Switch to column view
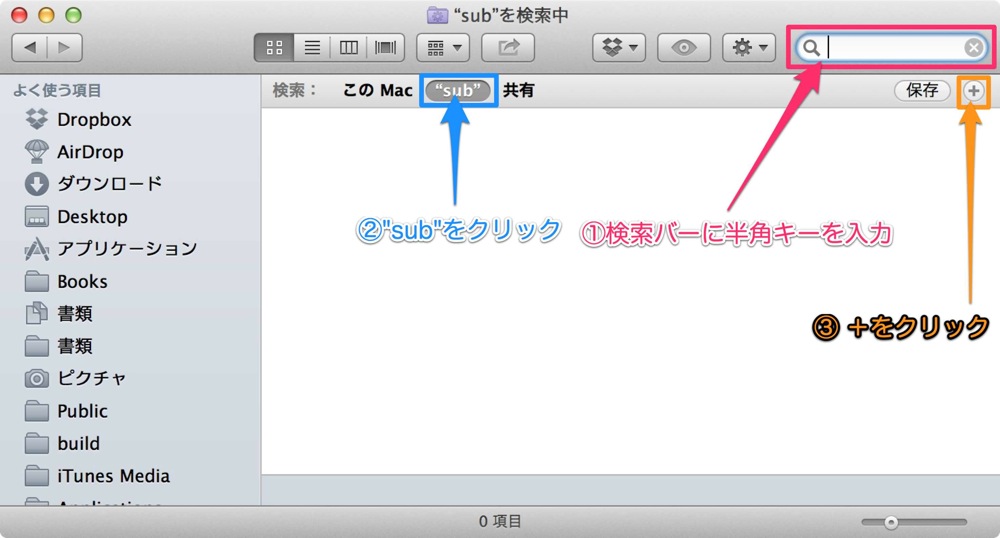The height and width of the screenshot is (538, 1000). (x=348, y=47)
